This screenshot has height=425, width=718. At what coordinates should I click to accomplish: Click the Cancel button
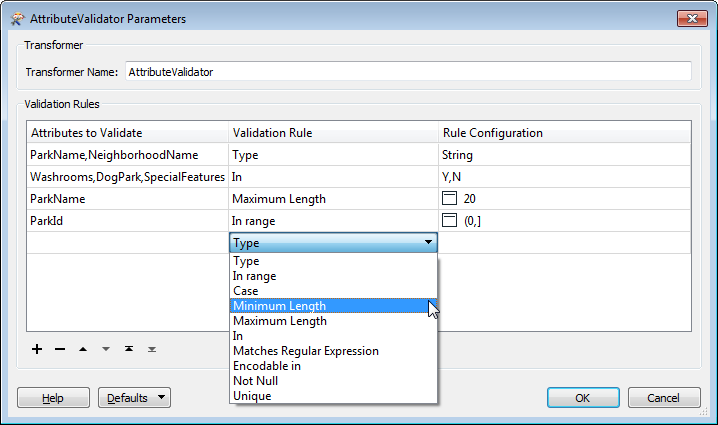tap(664, 398)
